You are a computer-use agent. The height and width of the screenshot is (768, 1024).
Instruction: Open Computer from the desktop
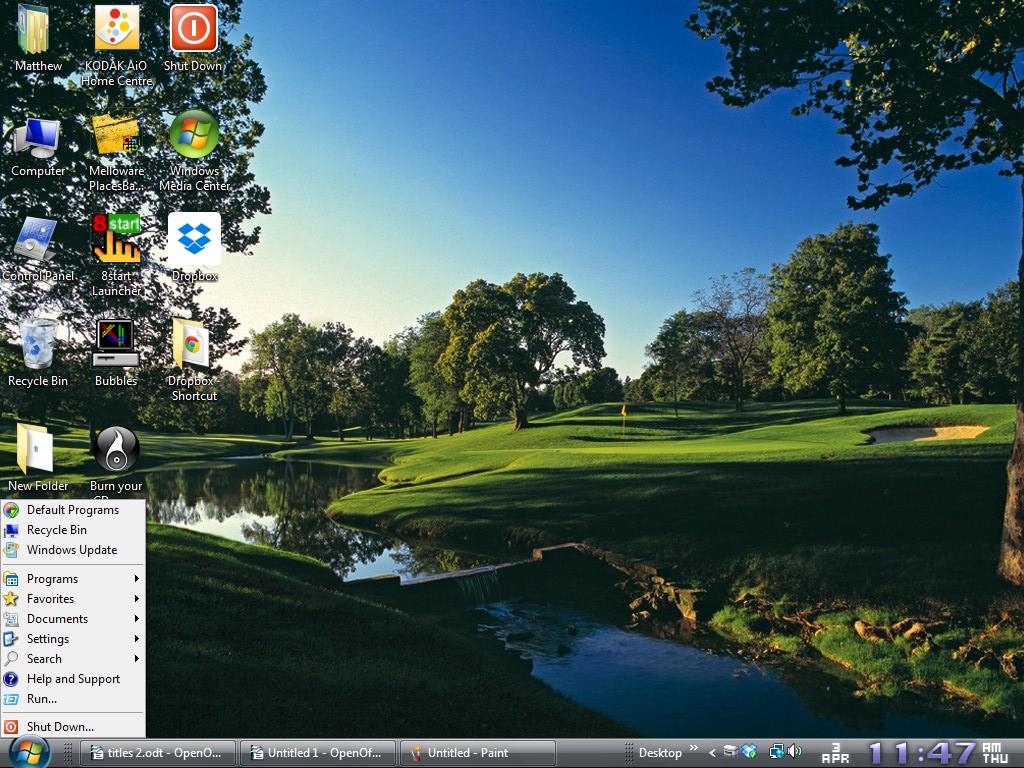pyautogui.click(x=38, y=135)
